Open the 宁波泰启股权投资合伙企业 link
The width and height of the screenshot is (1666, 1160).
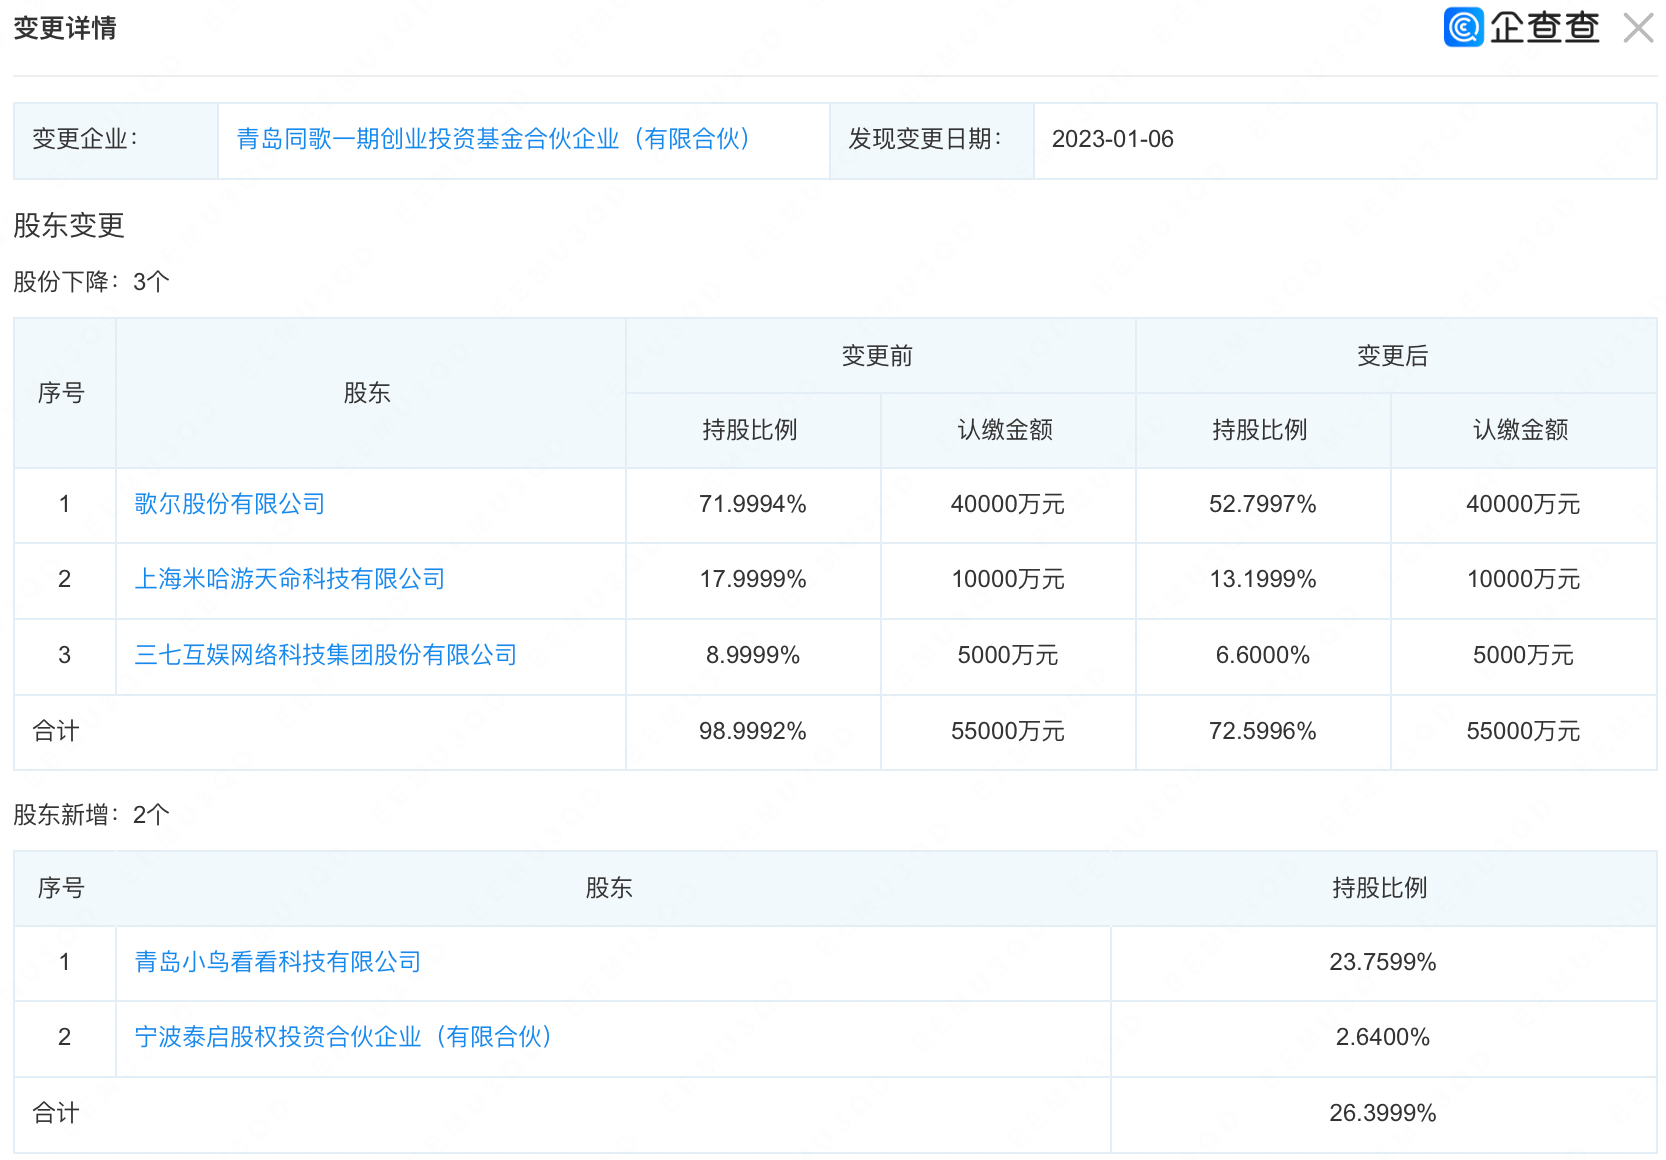(x=343, y=1037)
